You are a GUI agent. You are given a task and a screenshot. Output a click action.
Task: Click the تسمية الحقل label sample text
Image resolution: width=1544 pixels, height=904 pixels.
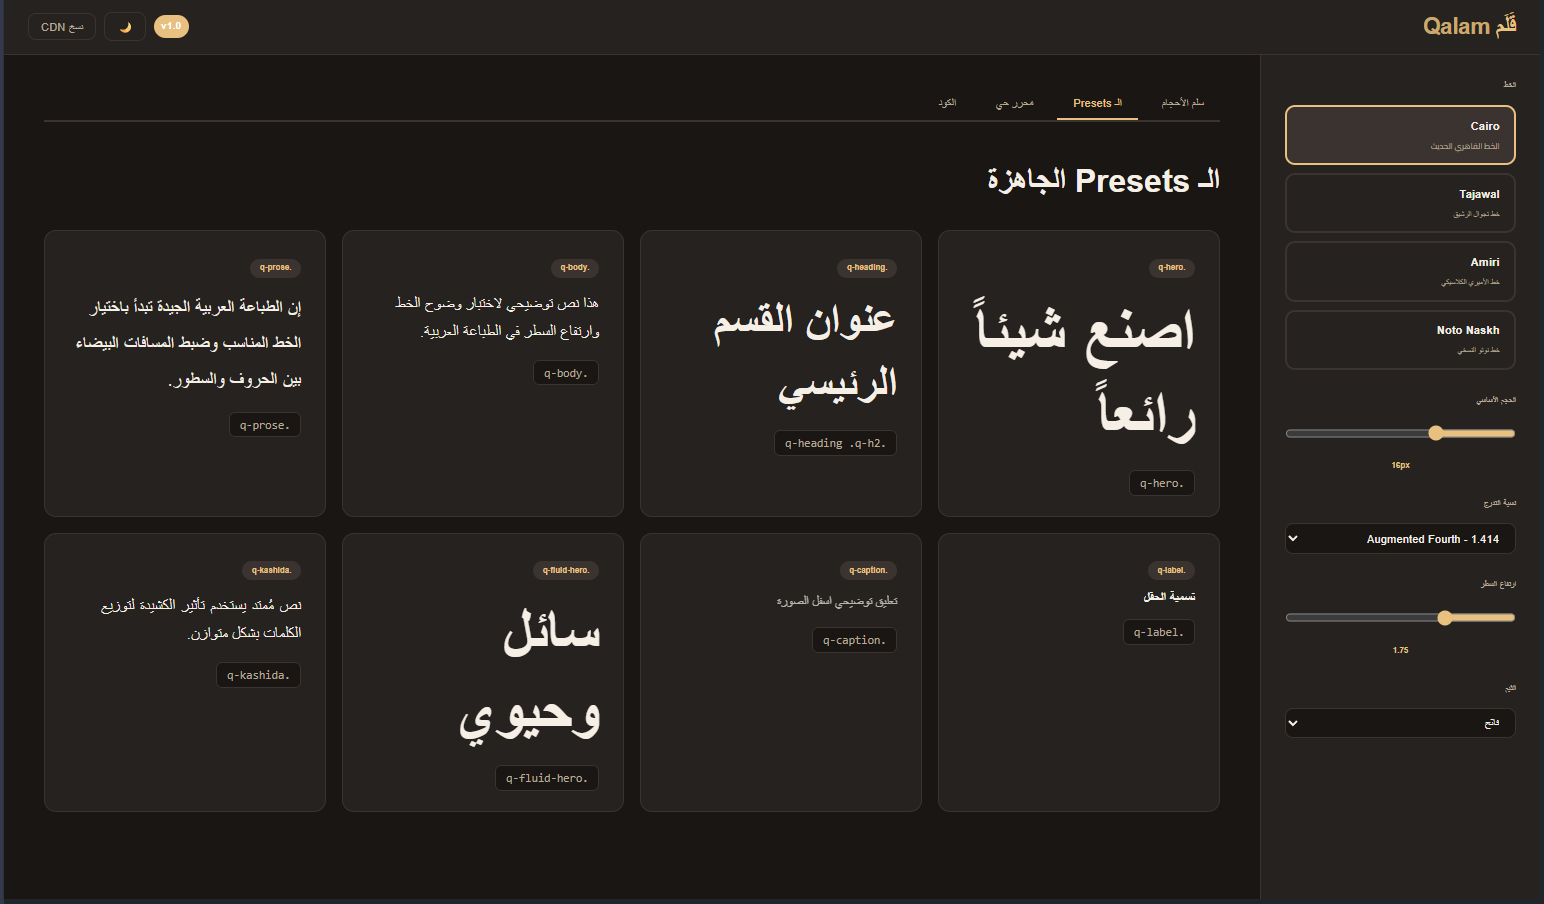[1169, 597]
